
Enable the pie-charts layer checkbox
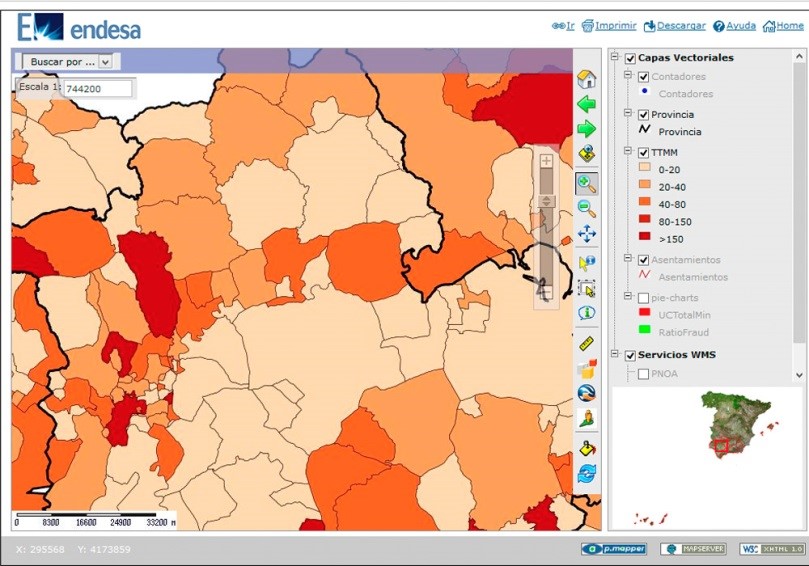(x=643, y=298)
